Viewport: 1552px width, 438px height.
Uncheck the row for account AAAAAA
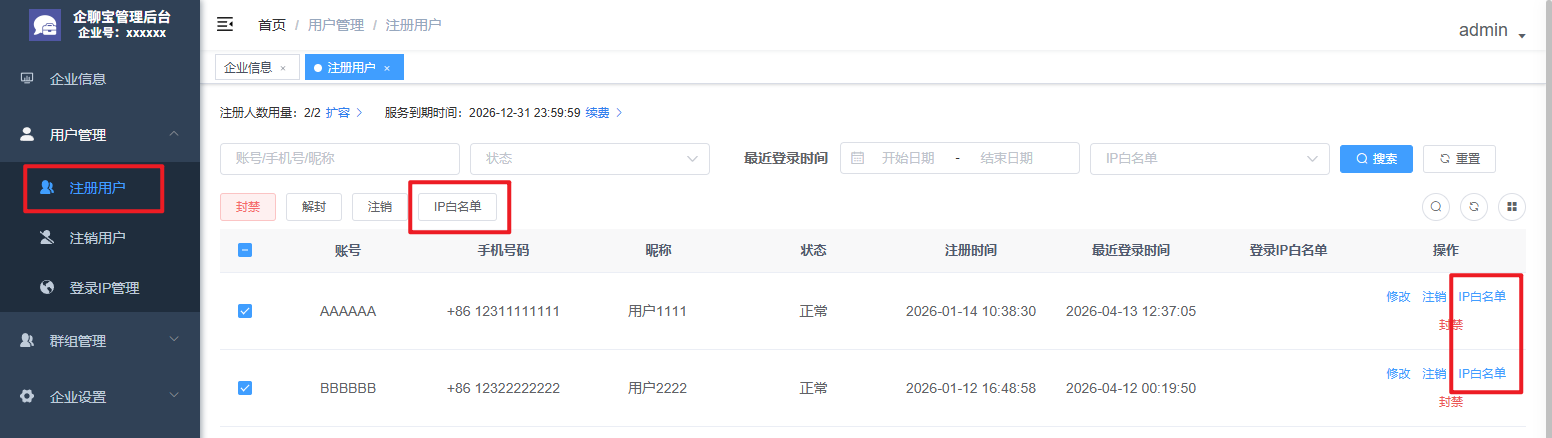[245, 311]
